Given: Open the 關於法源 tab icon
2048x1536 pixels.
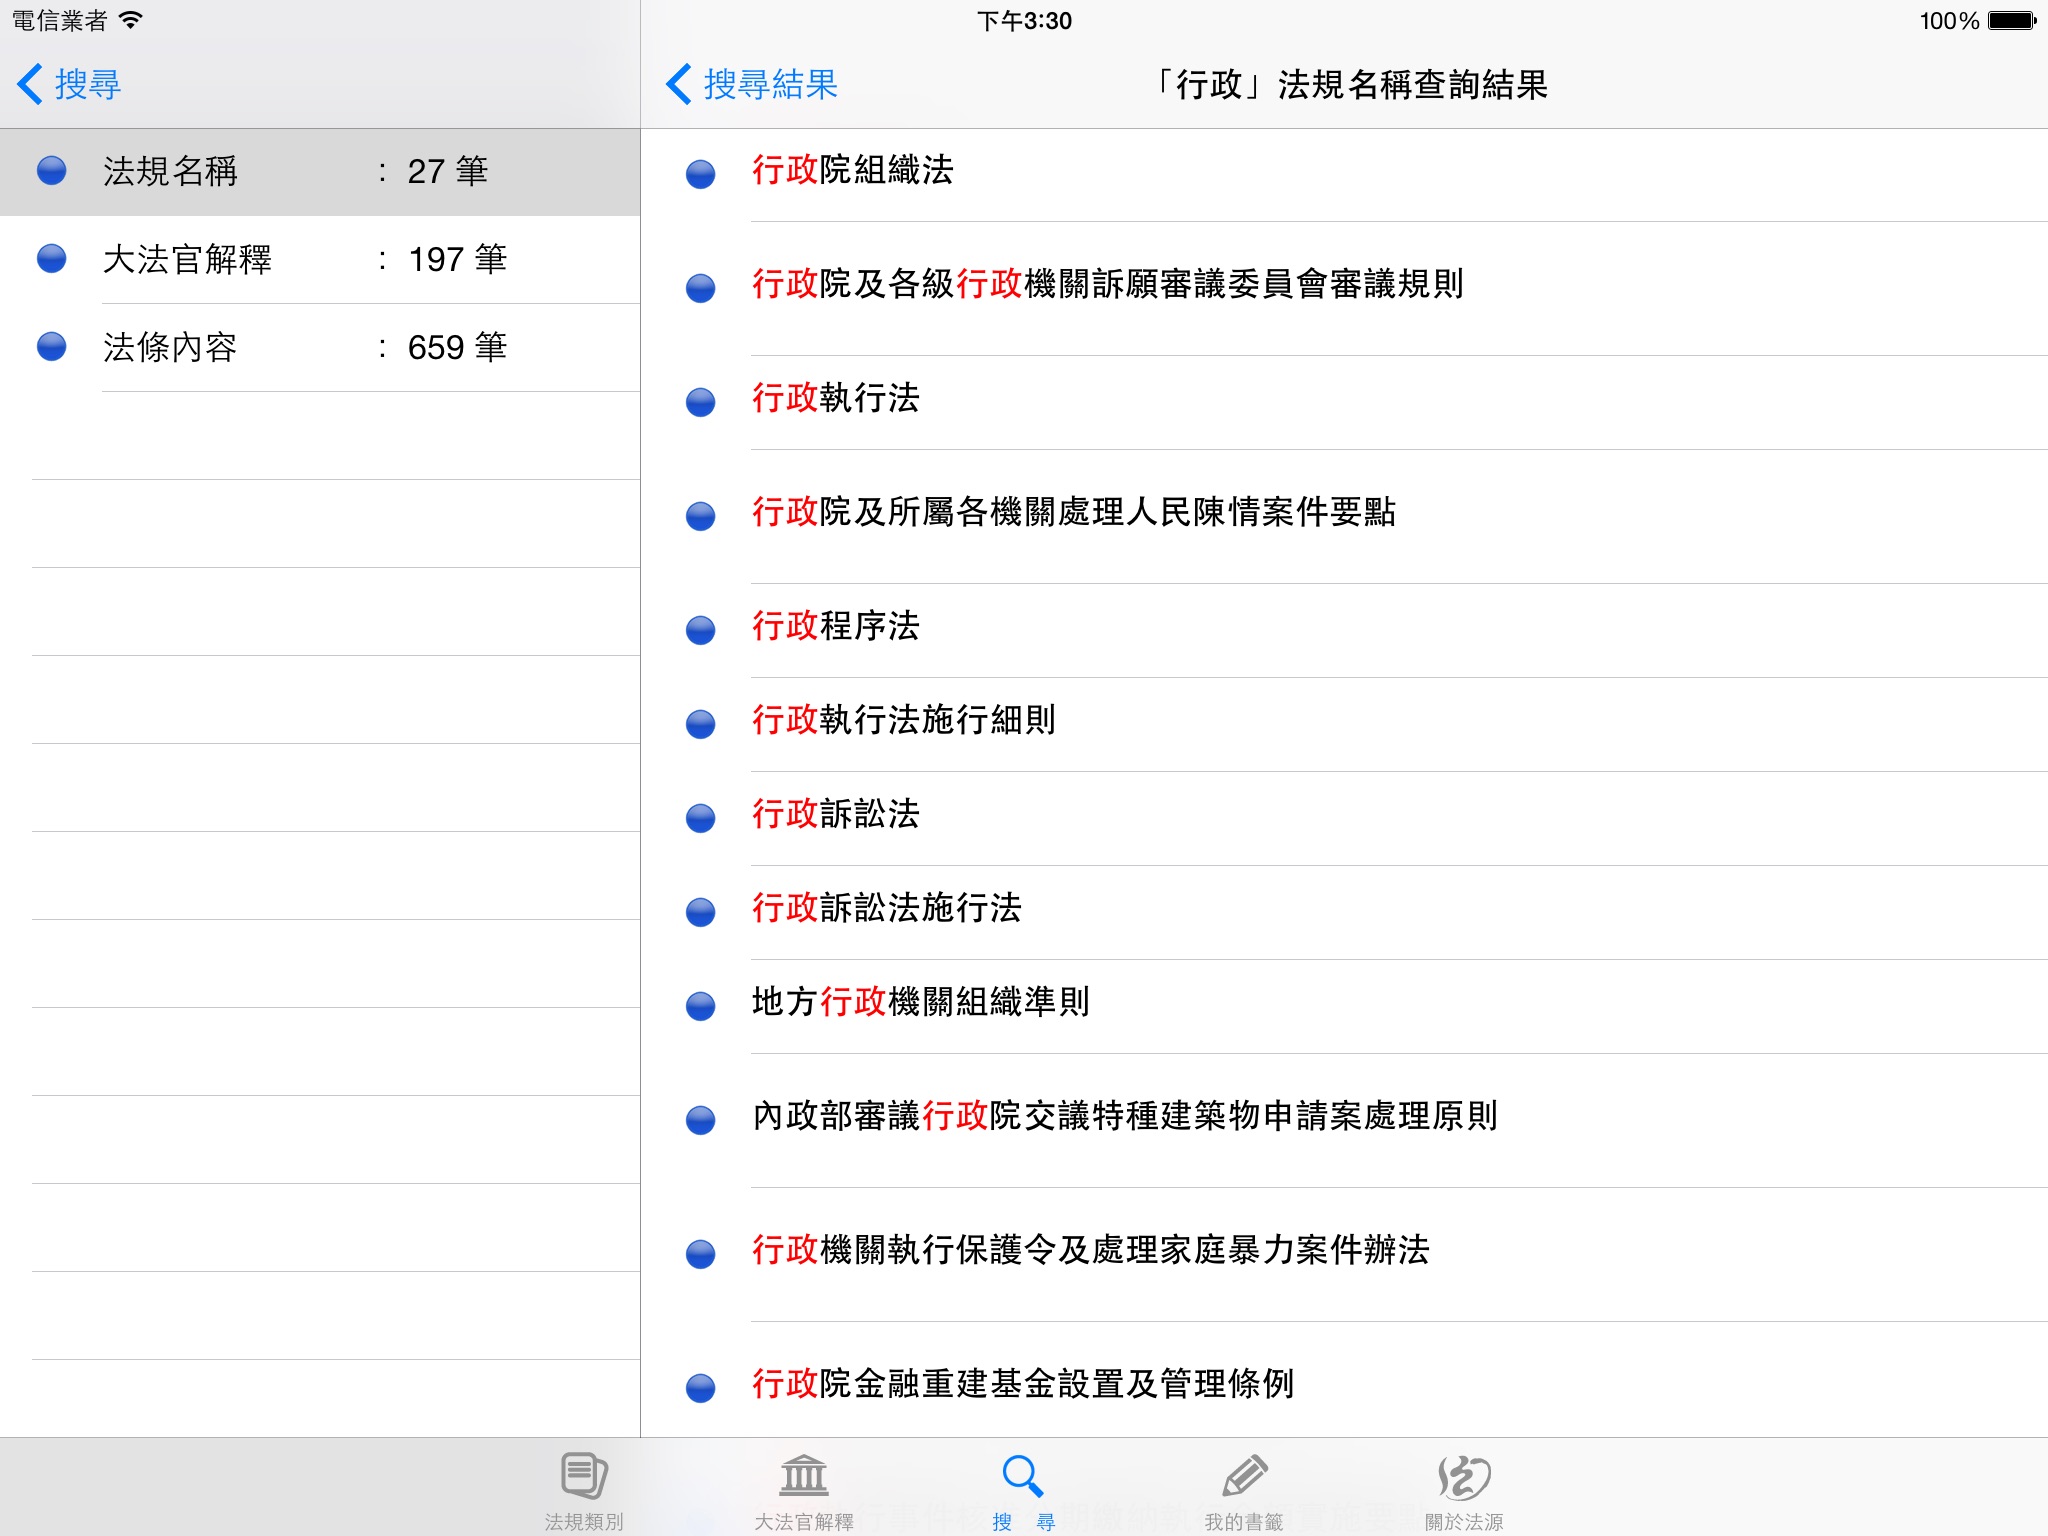Looking at the screenshot, I should (x=1464, y=1477).
